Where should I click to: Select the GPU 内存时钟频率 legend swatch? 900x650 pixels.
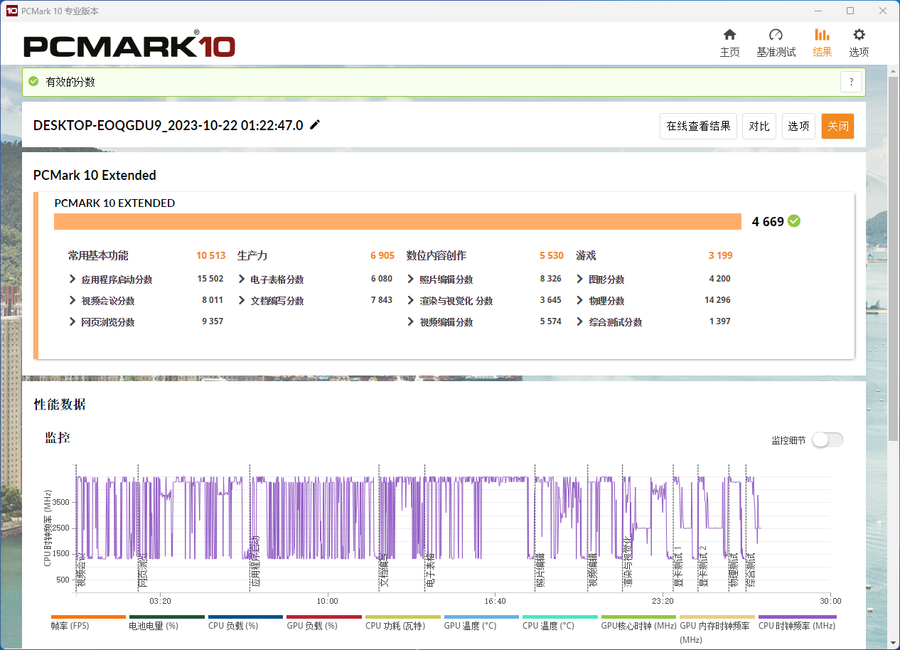pos(717,617)
